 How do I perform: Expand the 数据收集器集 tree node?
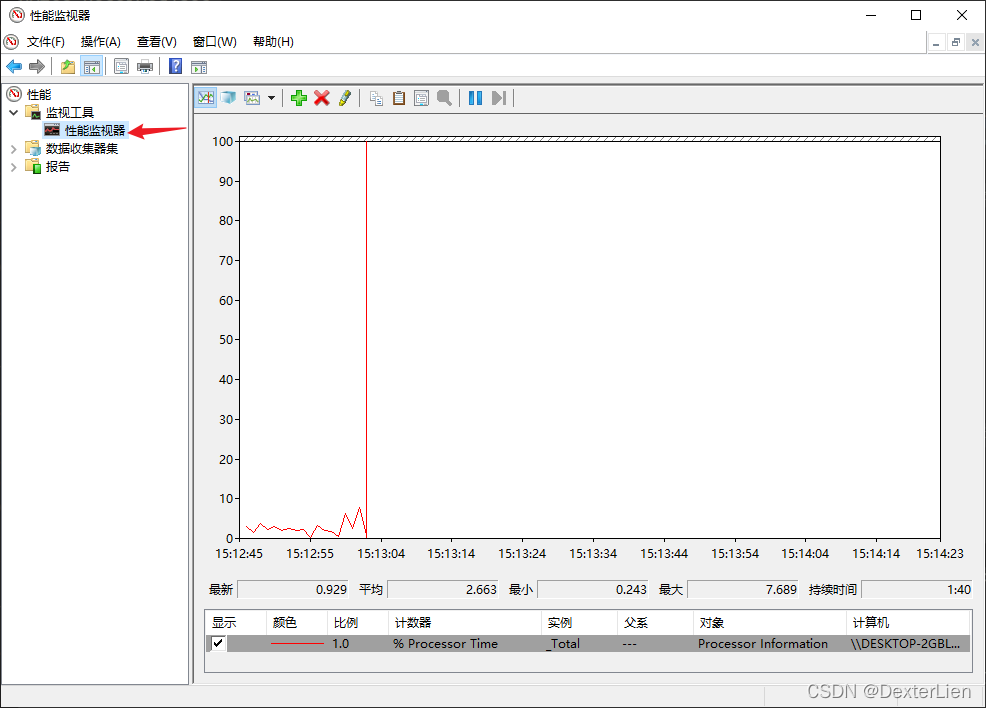point(13,149)
